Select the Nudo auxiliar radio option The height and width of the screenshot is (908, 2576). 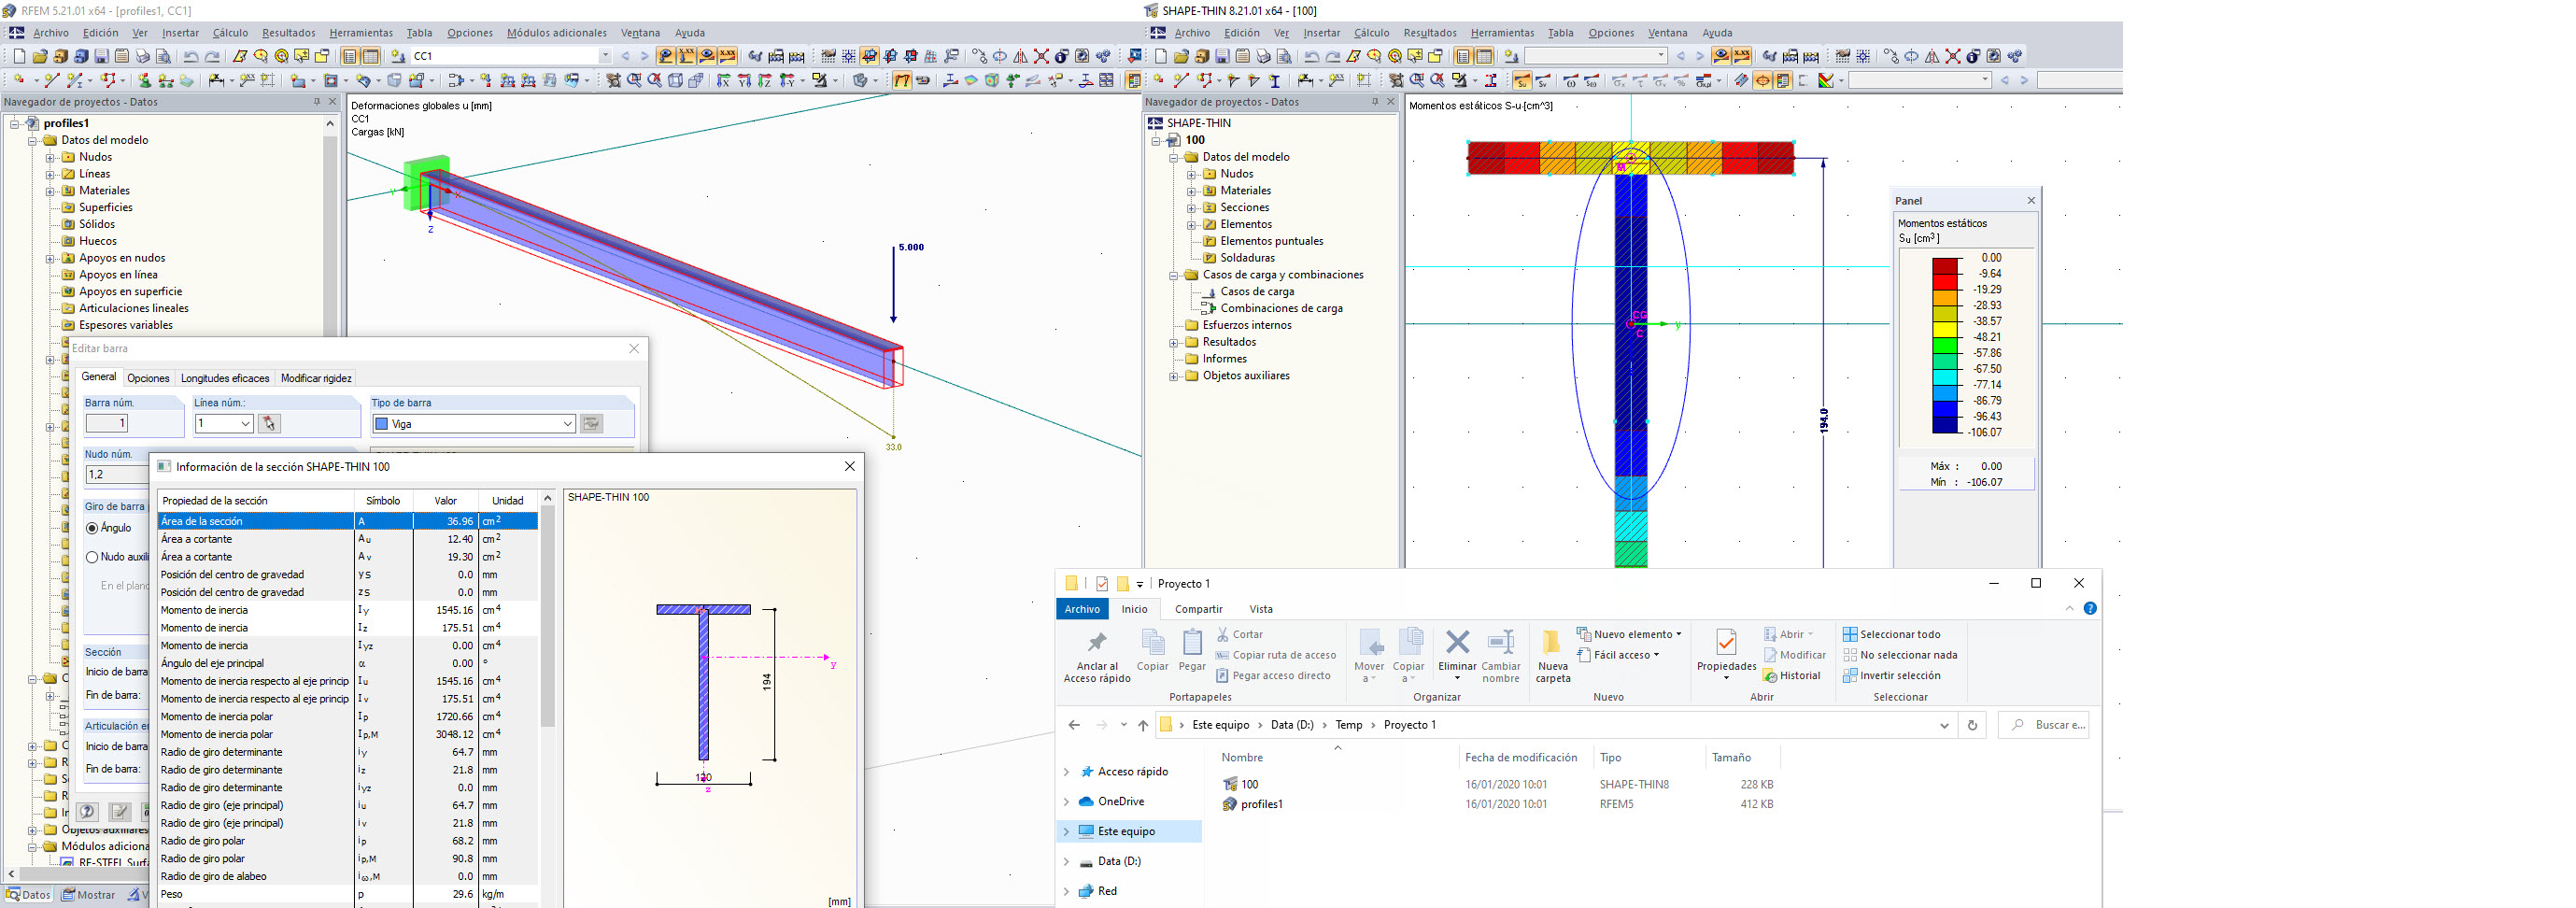tap(92, 557)
